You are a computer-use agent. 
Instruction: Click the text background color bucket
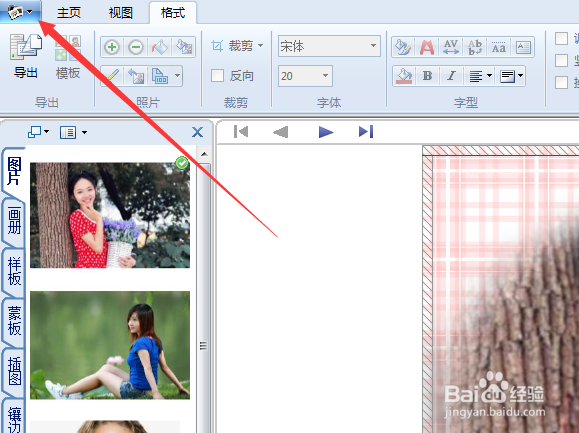pyautogui.click(x=404, y=76)
